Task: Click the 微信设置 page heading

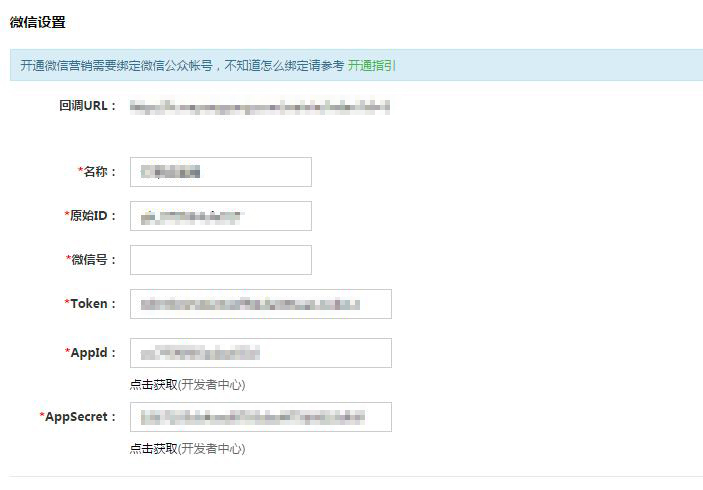Action: pyautogui.click(x=37, y=22)
